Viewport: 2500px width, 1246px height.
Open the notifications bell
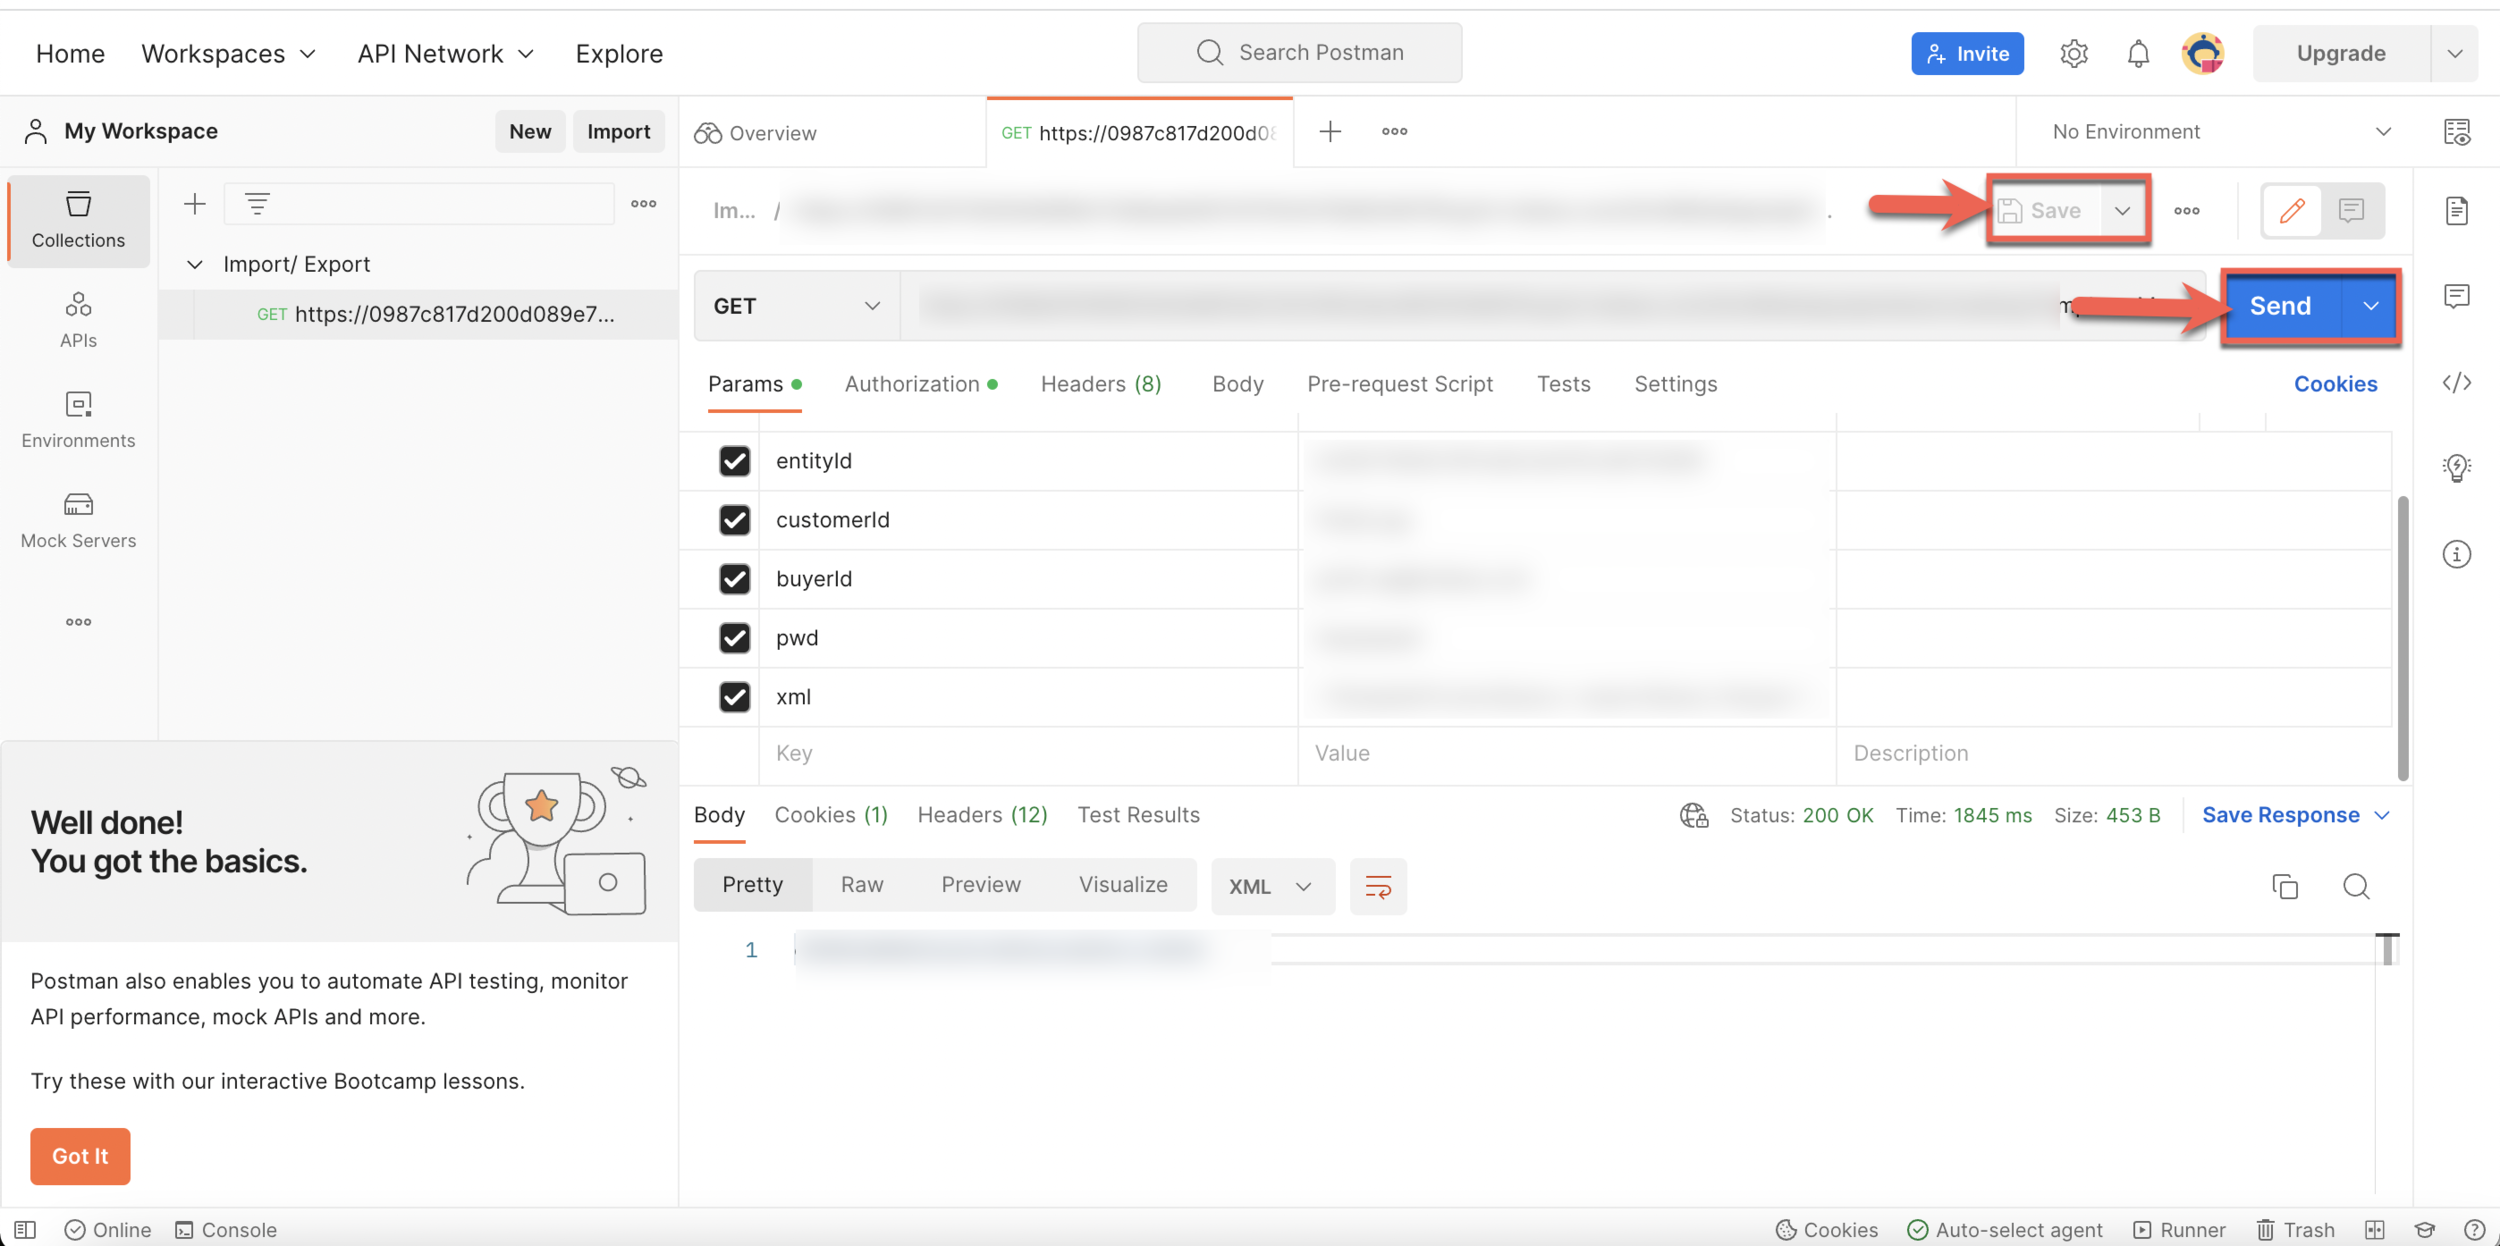2138,53
